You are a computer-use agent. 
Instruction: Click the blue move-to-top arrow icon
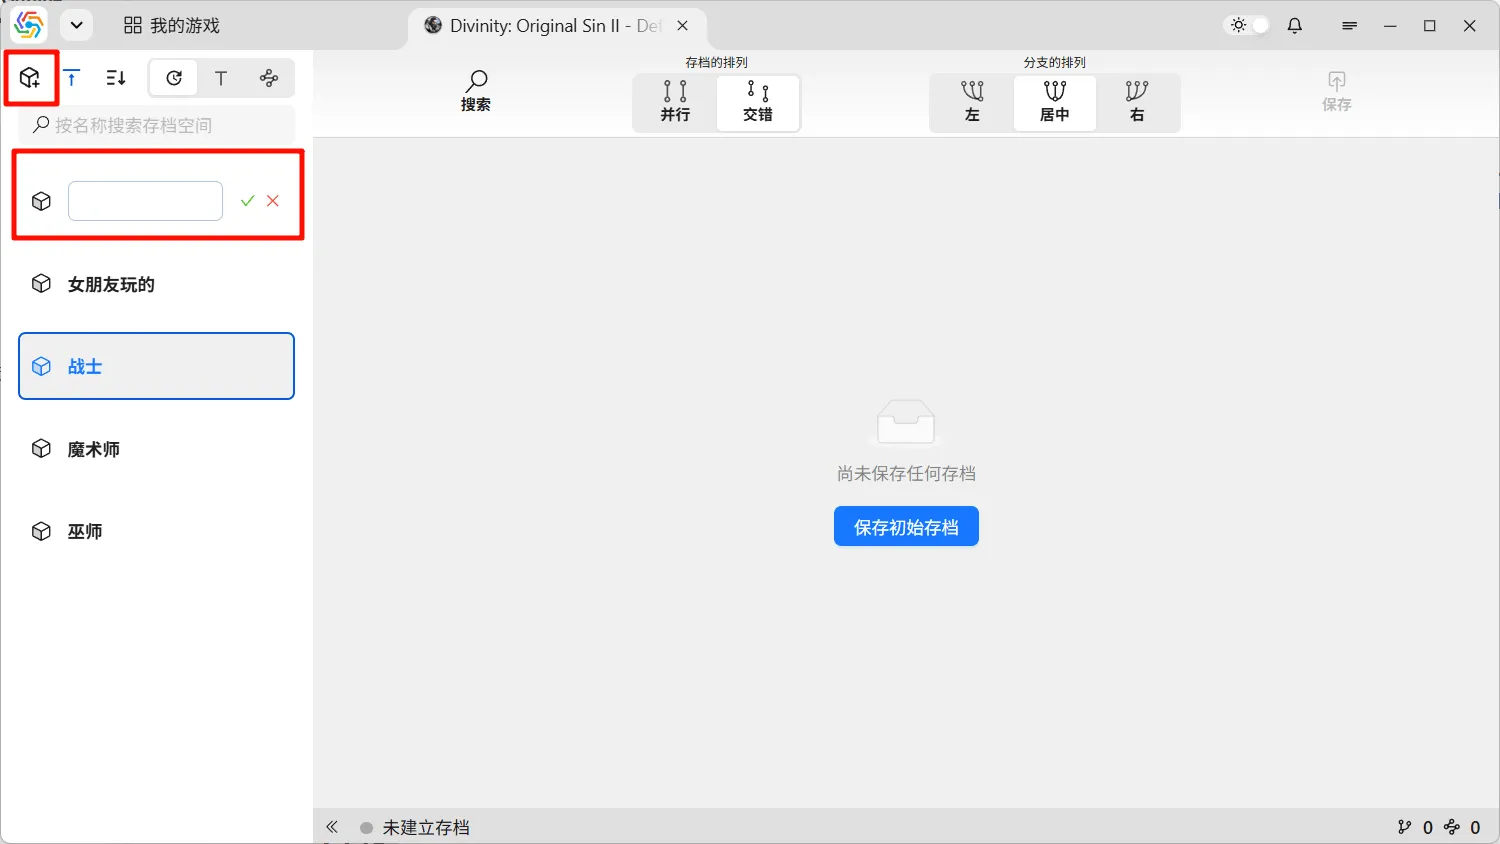tap(72, 78)
